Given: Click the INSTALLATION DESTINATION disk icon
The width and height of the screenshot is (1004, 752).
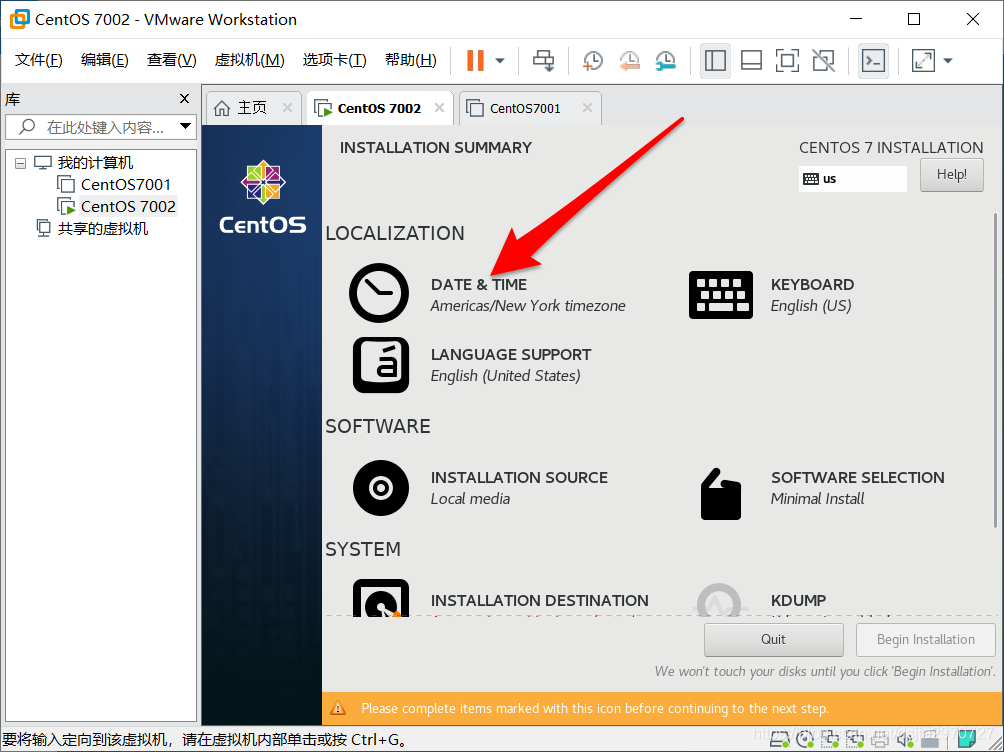Looking at the screenshot, I should tap(381, 598).
